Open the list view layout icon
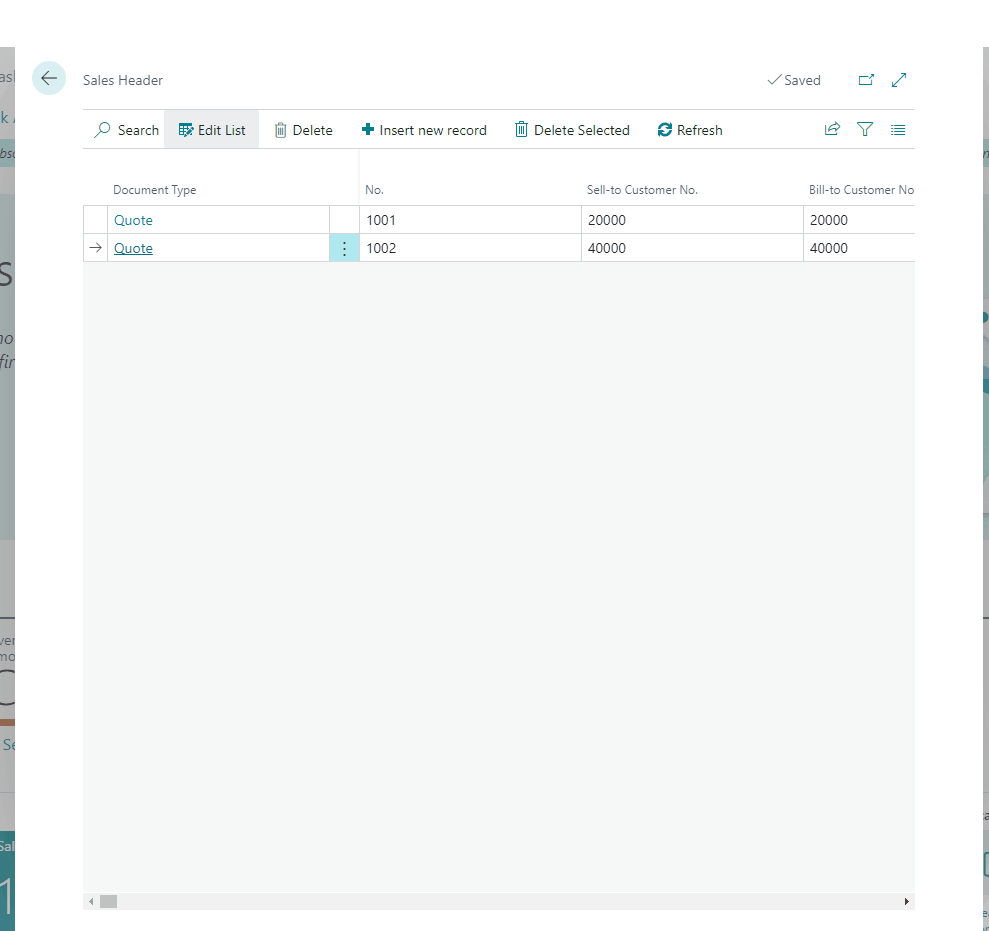 pyautogui.click(x=898, y=130)
